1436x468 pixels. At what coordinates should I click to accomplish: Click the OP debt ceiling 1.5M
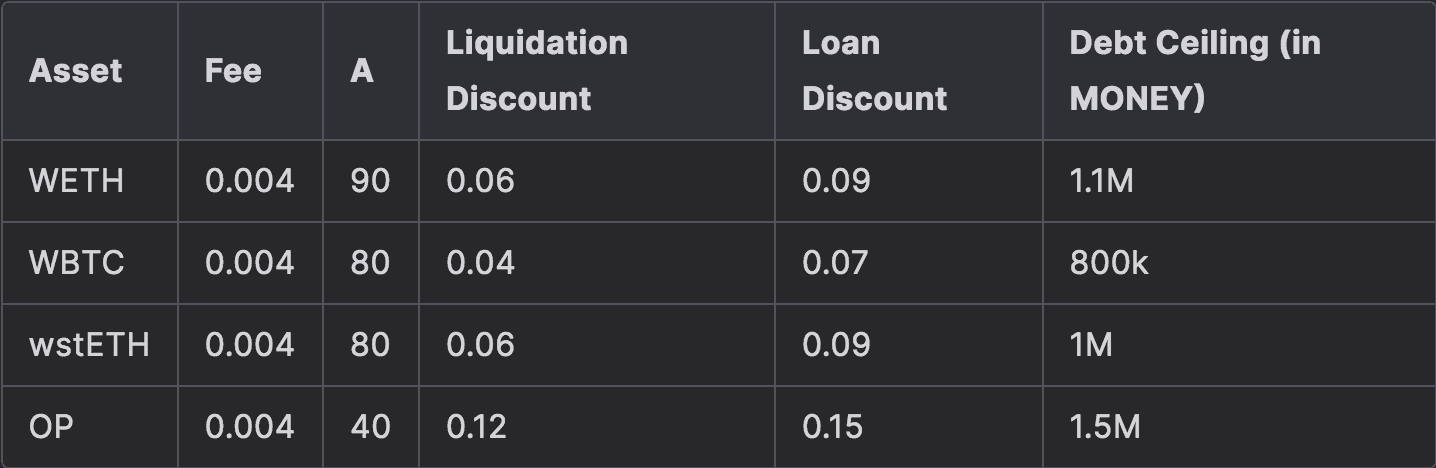pos(1104,427)
